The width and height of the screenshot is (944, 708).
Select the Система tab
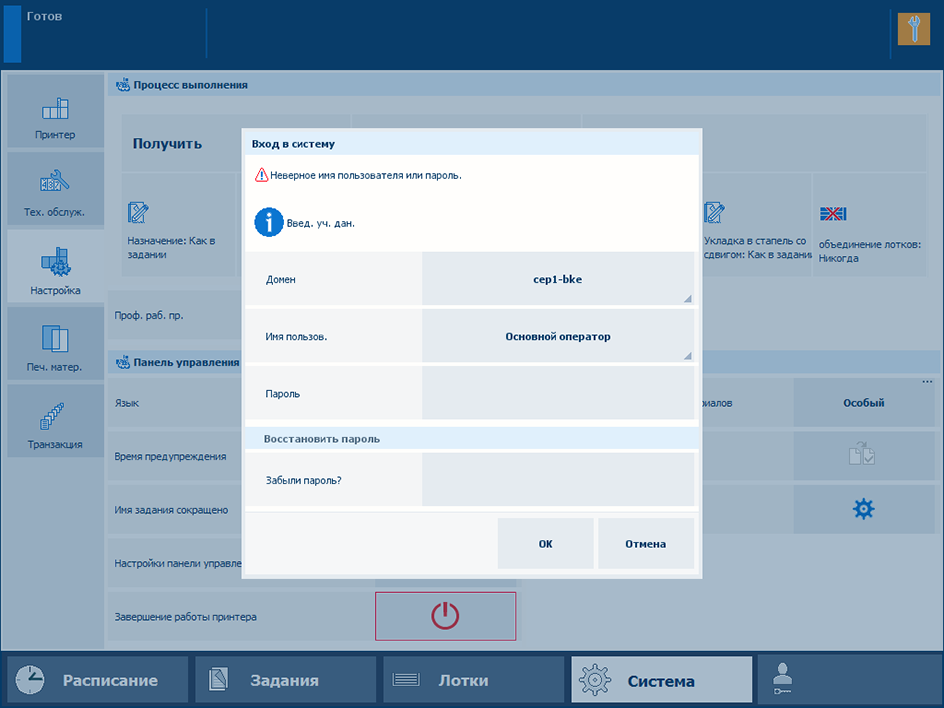[x=661, y=680]
